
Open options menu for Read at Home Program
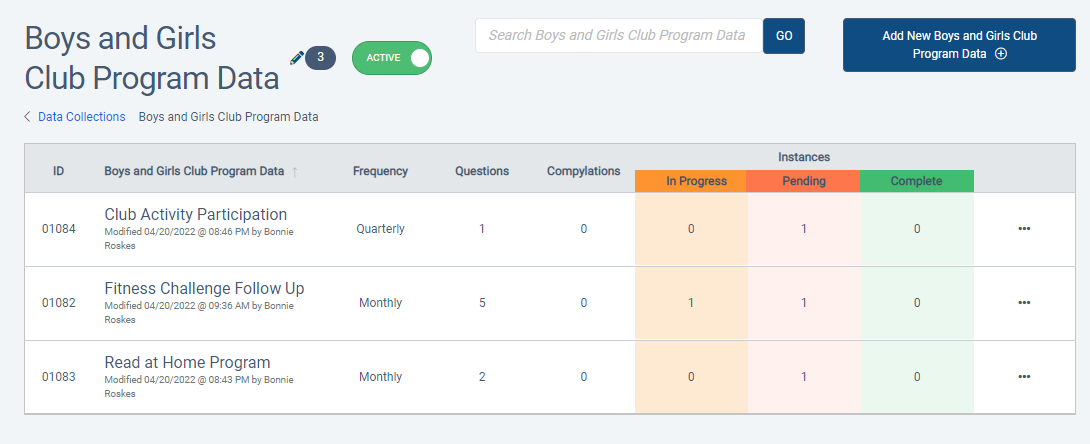[x=1023, y=377]
